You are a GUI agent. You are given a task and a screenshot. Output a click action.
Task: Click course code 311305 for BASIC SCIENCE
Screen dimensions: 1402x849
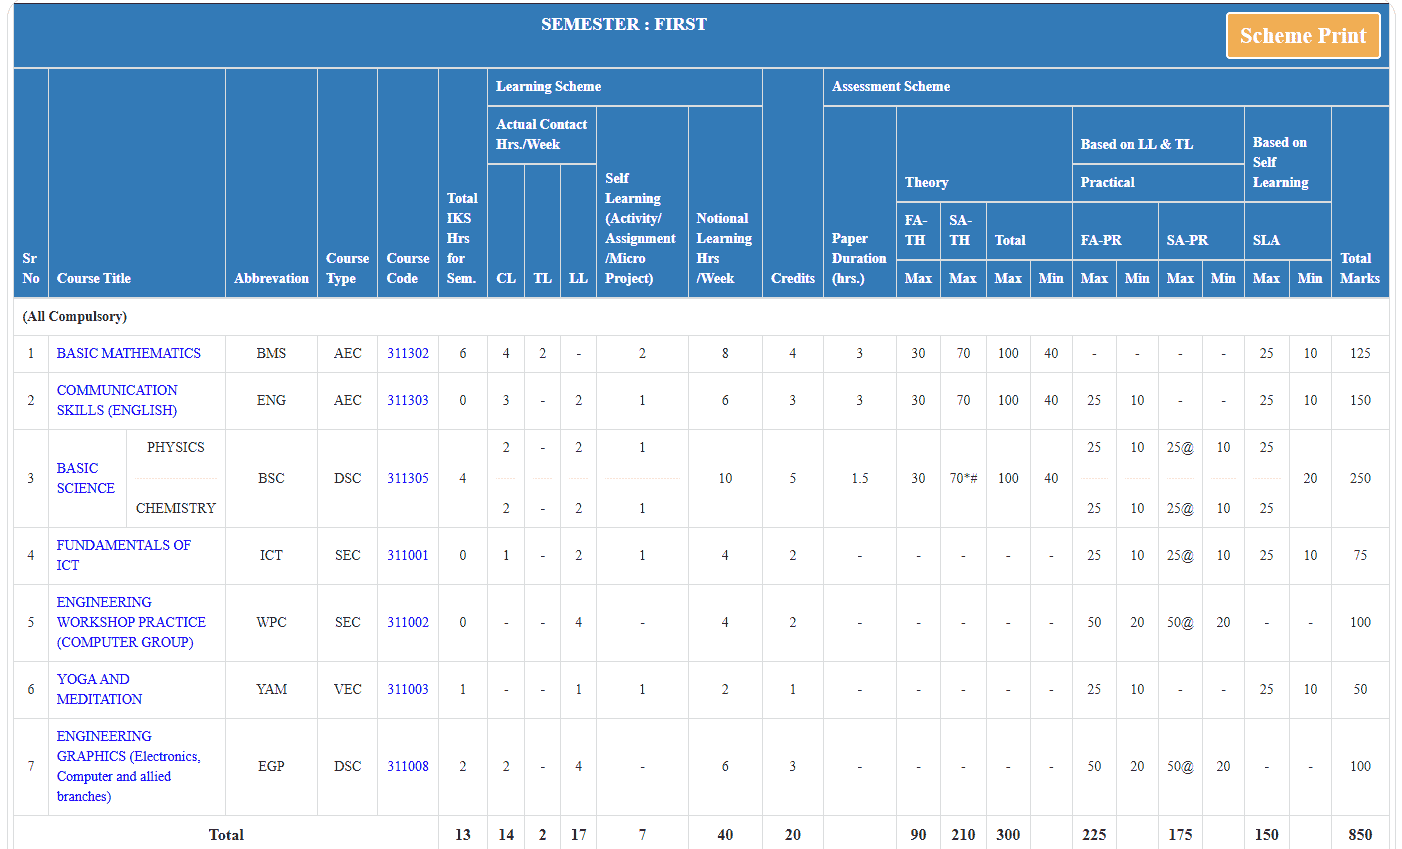407,478
